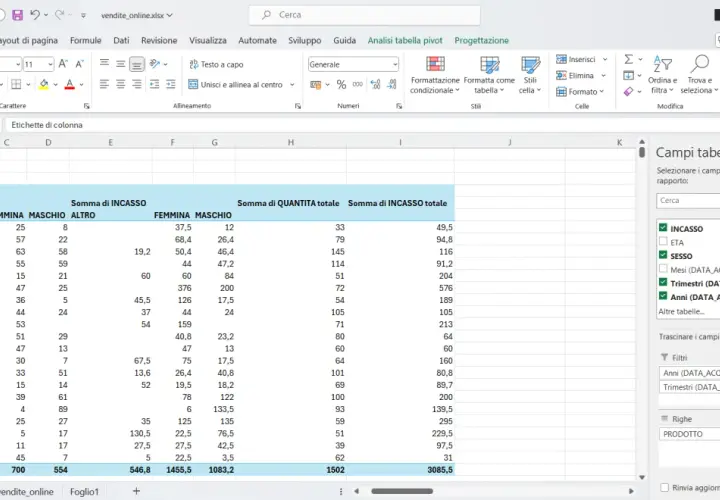Apply the red font color

coord(70,84)
